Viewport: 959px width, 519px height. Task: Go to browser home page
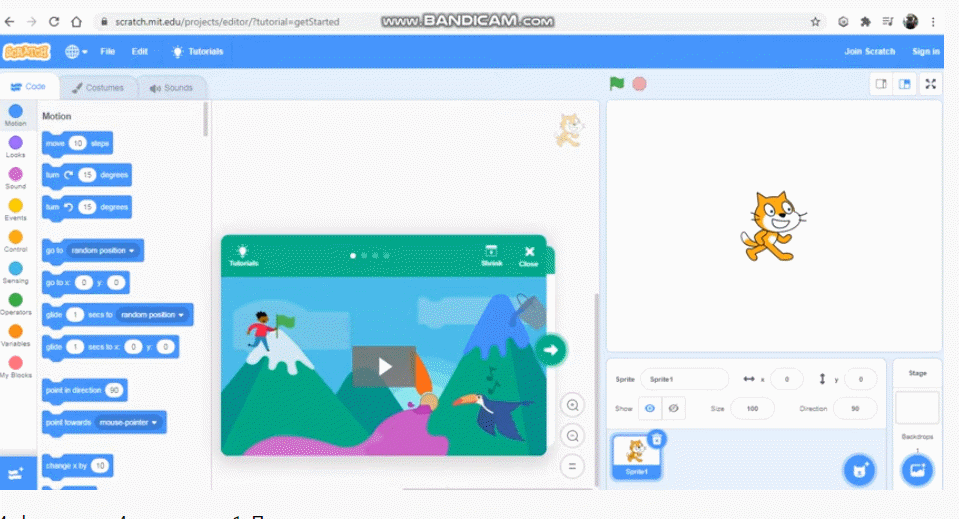(x=76, y=21)
